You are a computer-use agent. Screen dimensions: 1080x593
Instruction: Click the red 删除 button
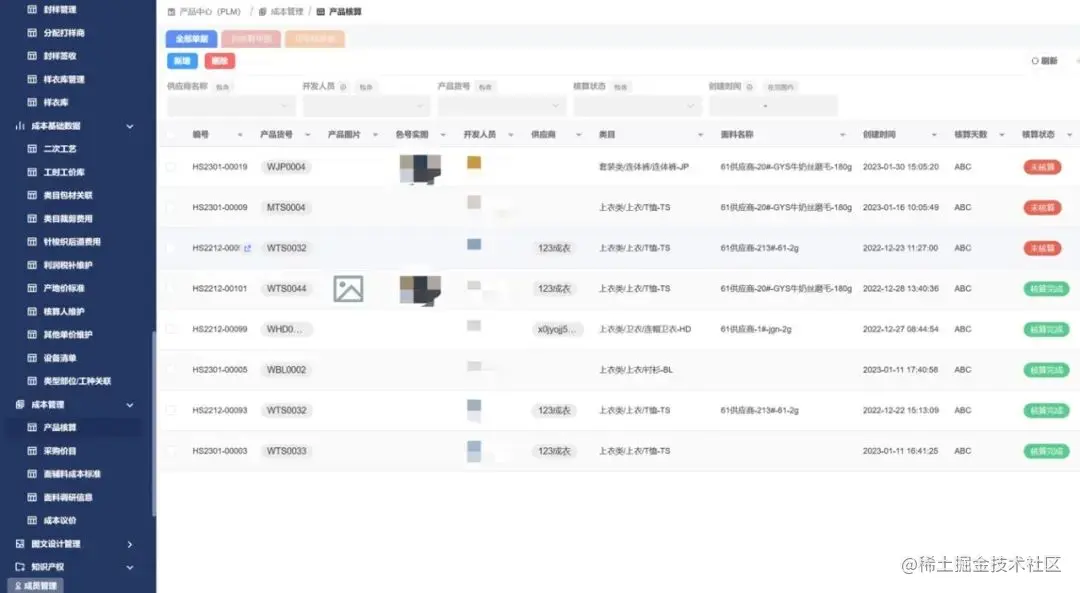tap(219, 60)
